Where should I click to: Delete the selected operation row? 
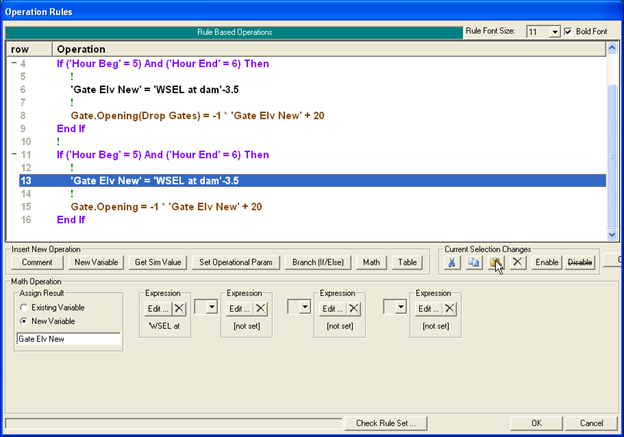(x=516, y=262)
